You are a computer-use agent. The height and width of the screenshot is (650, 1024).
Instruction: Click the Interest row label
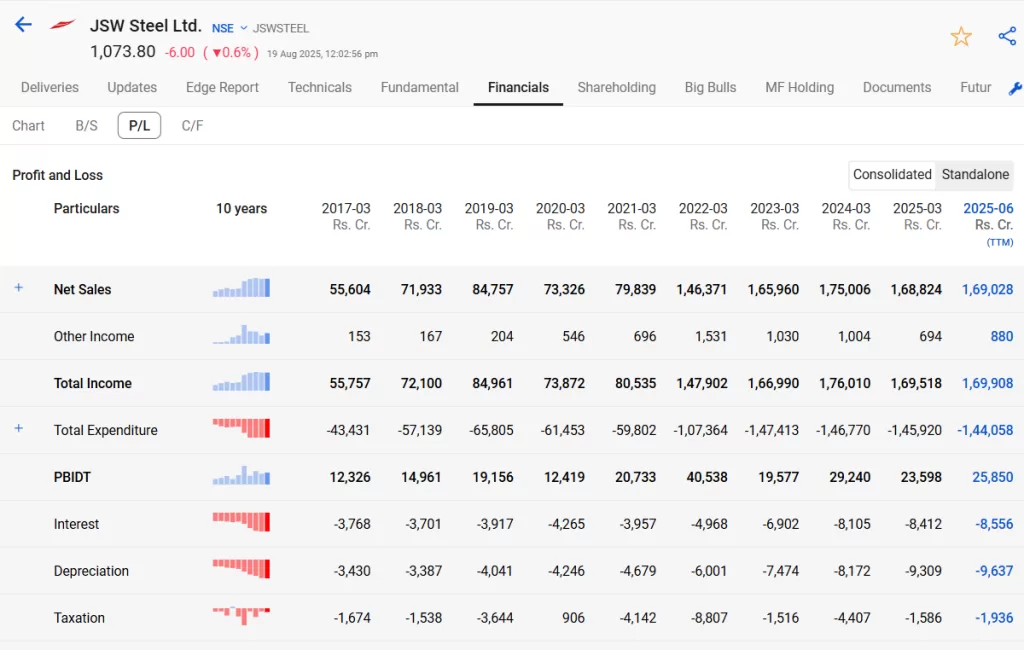coord(76,525)
